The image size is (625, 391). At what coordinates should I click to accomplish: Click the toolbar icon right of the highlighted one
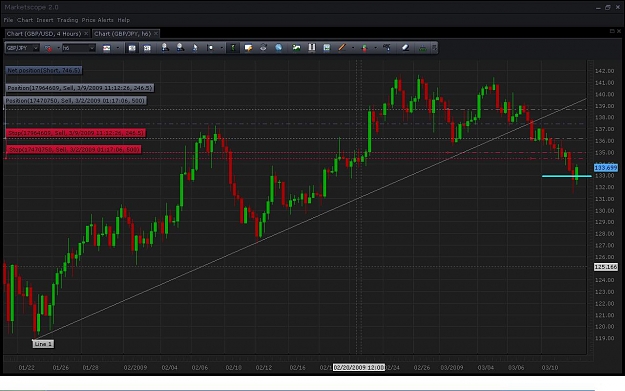[x=147, y=48]
